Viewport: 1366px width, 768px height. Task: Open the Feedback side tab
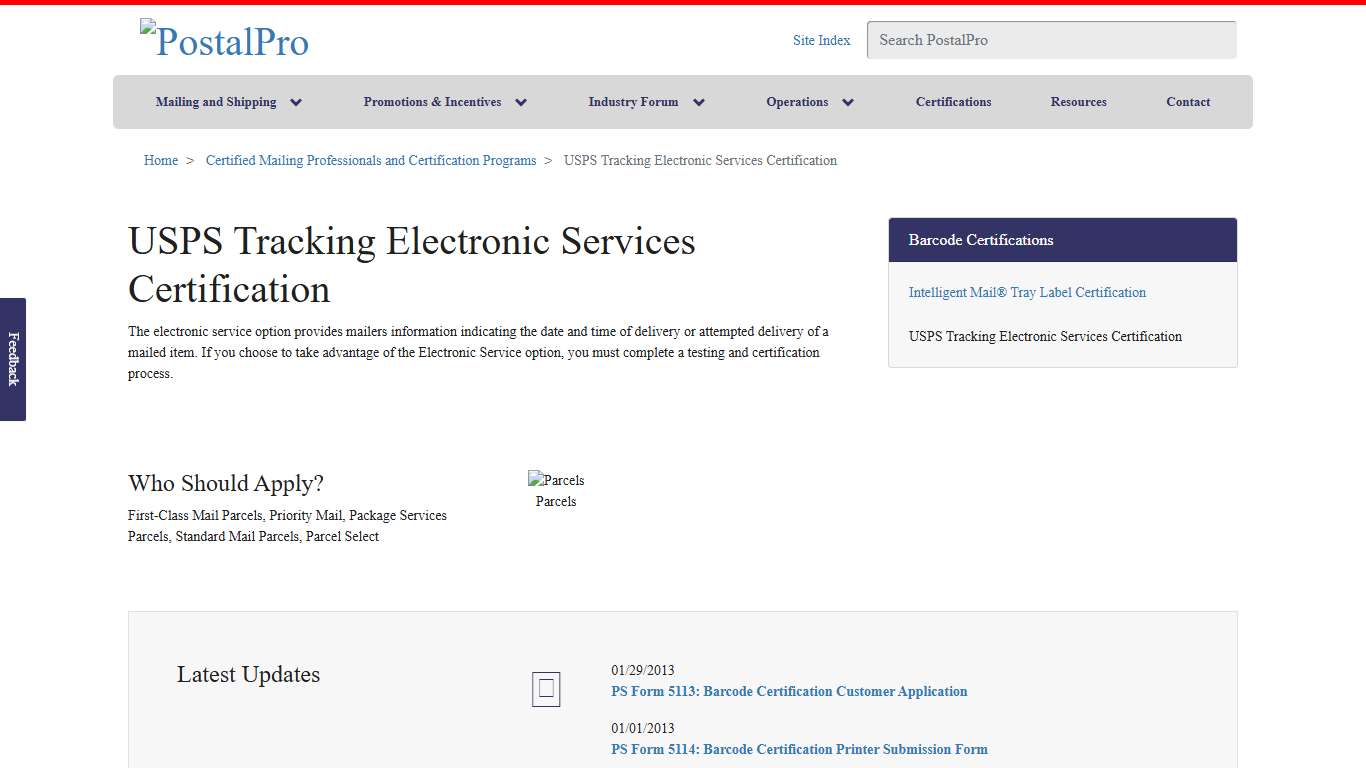tap(12, 360)
